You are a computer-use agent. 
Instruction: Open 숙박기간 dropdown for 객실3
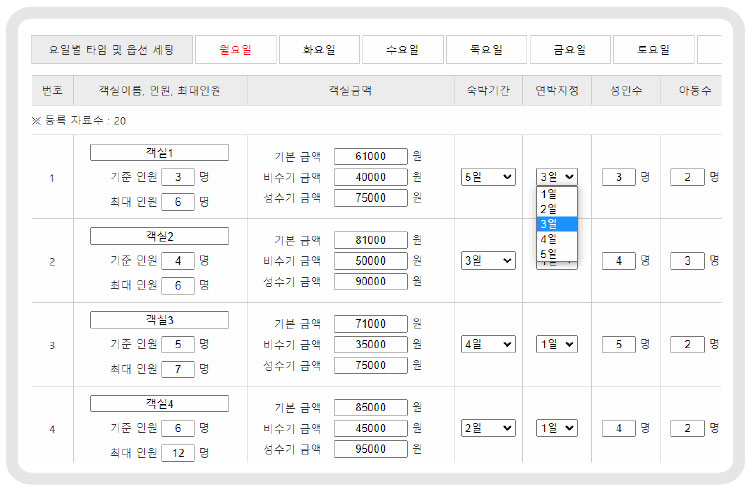click(488, 344)
